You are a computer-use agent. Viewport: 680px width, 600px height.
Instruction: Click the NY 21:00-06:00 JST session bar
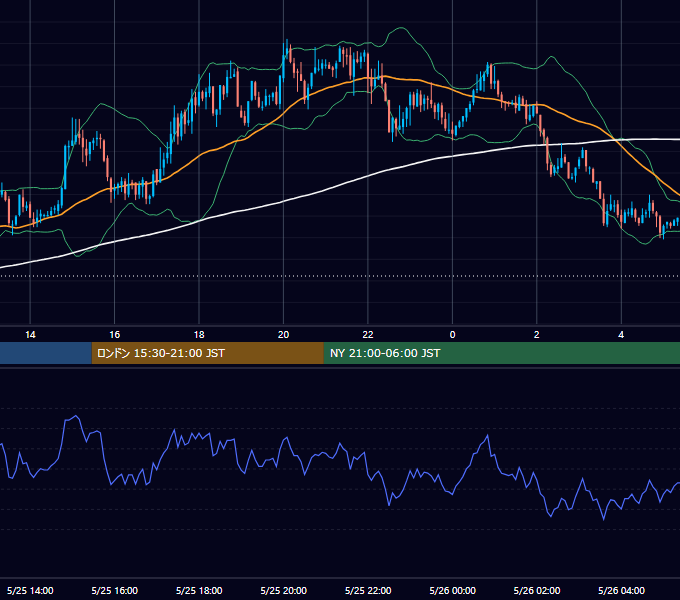click(x=502, y=353)
